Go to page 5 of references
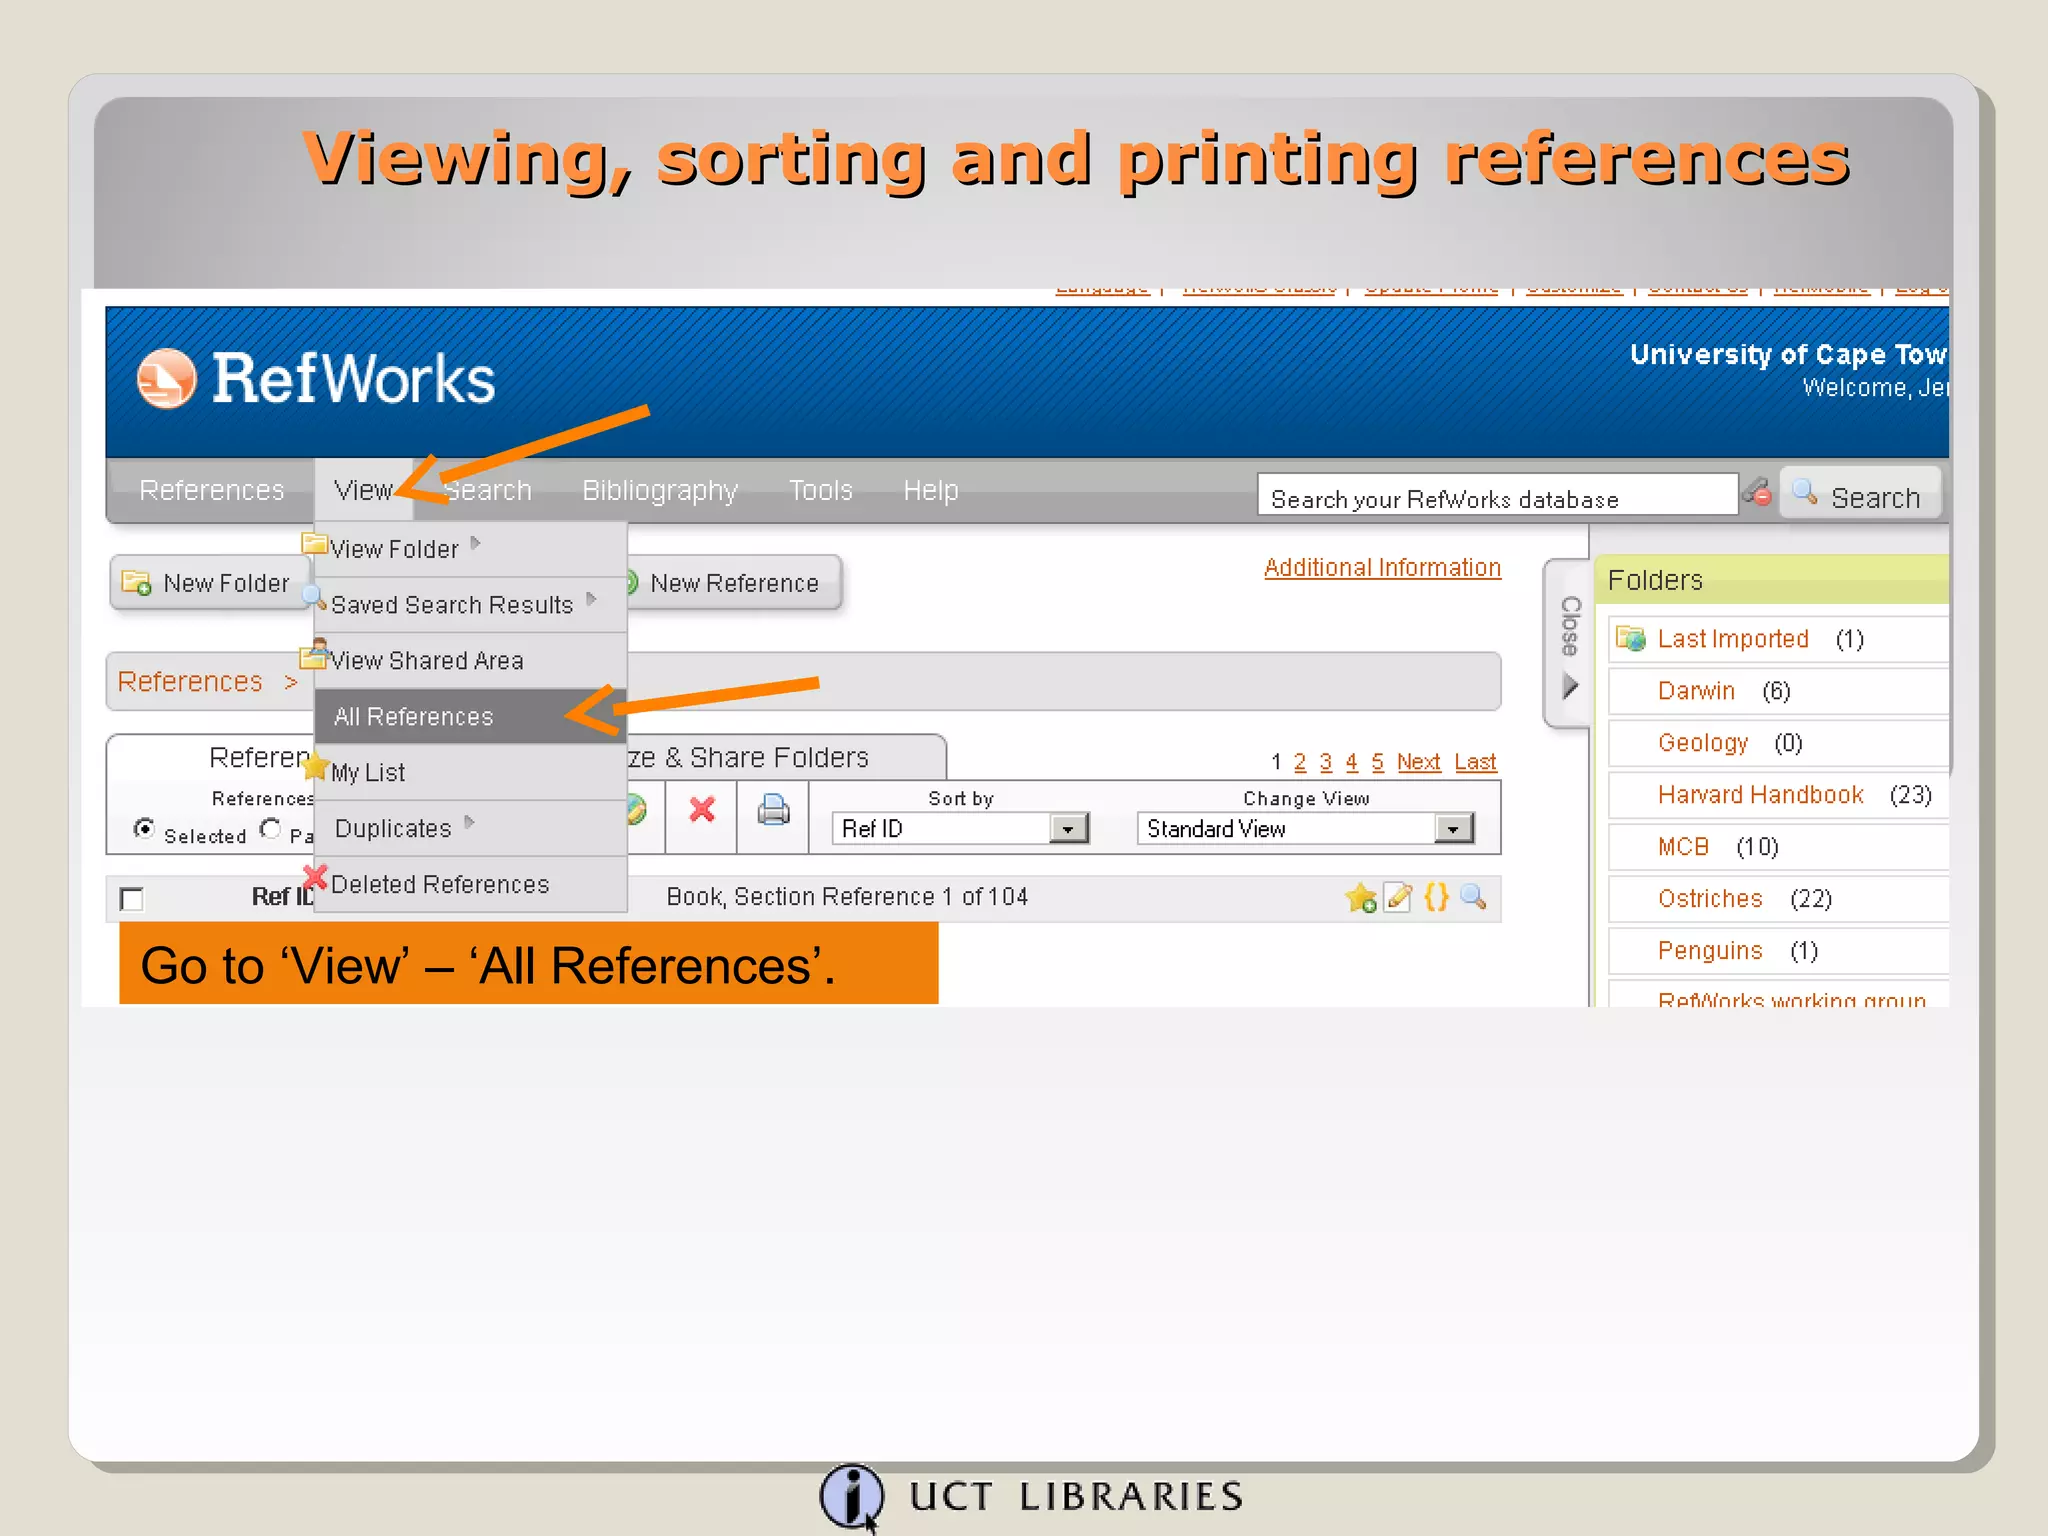This screenshot has width=2048, height=1536. [1377, 762]
